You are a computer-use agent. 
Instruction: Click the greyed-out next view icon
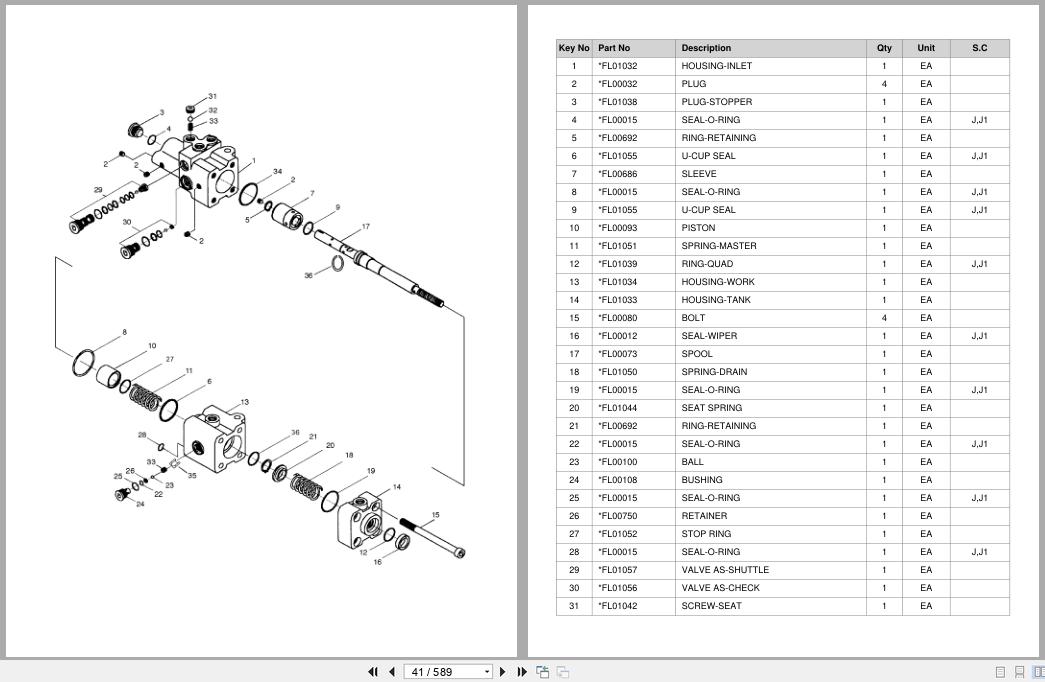tap(562, 672)
